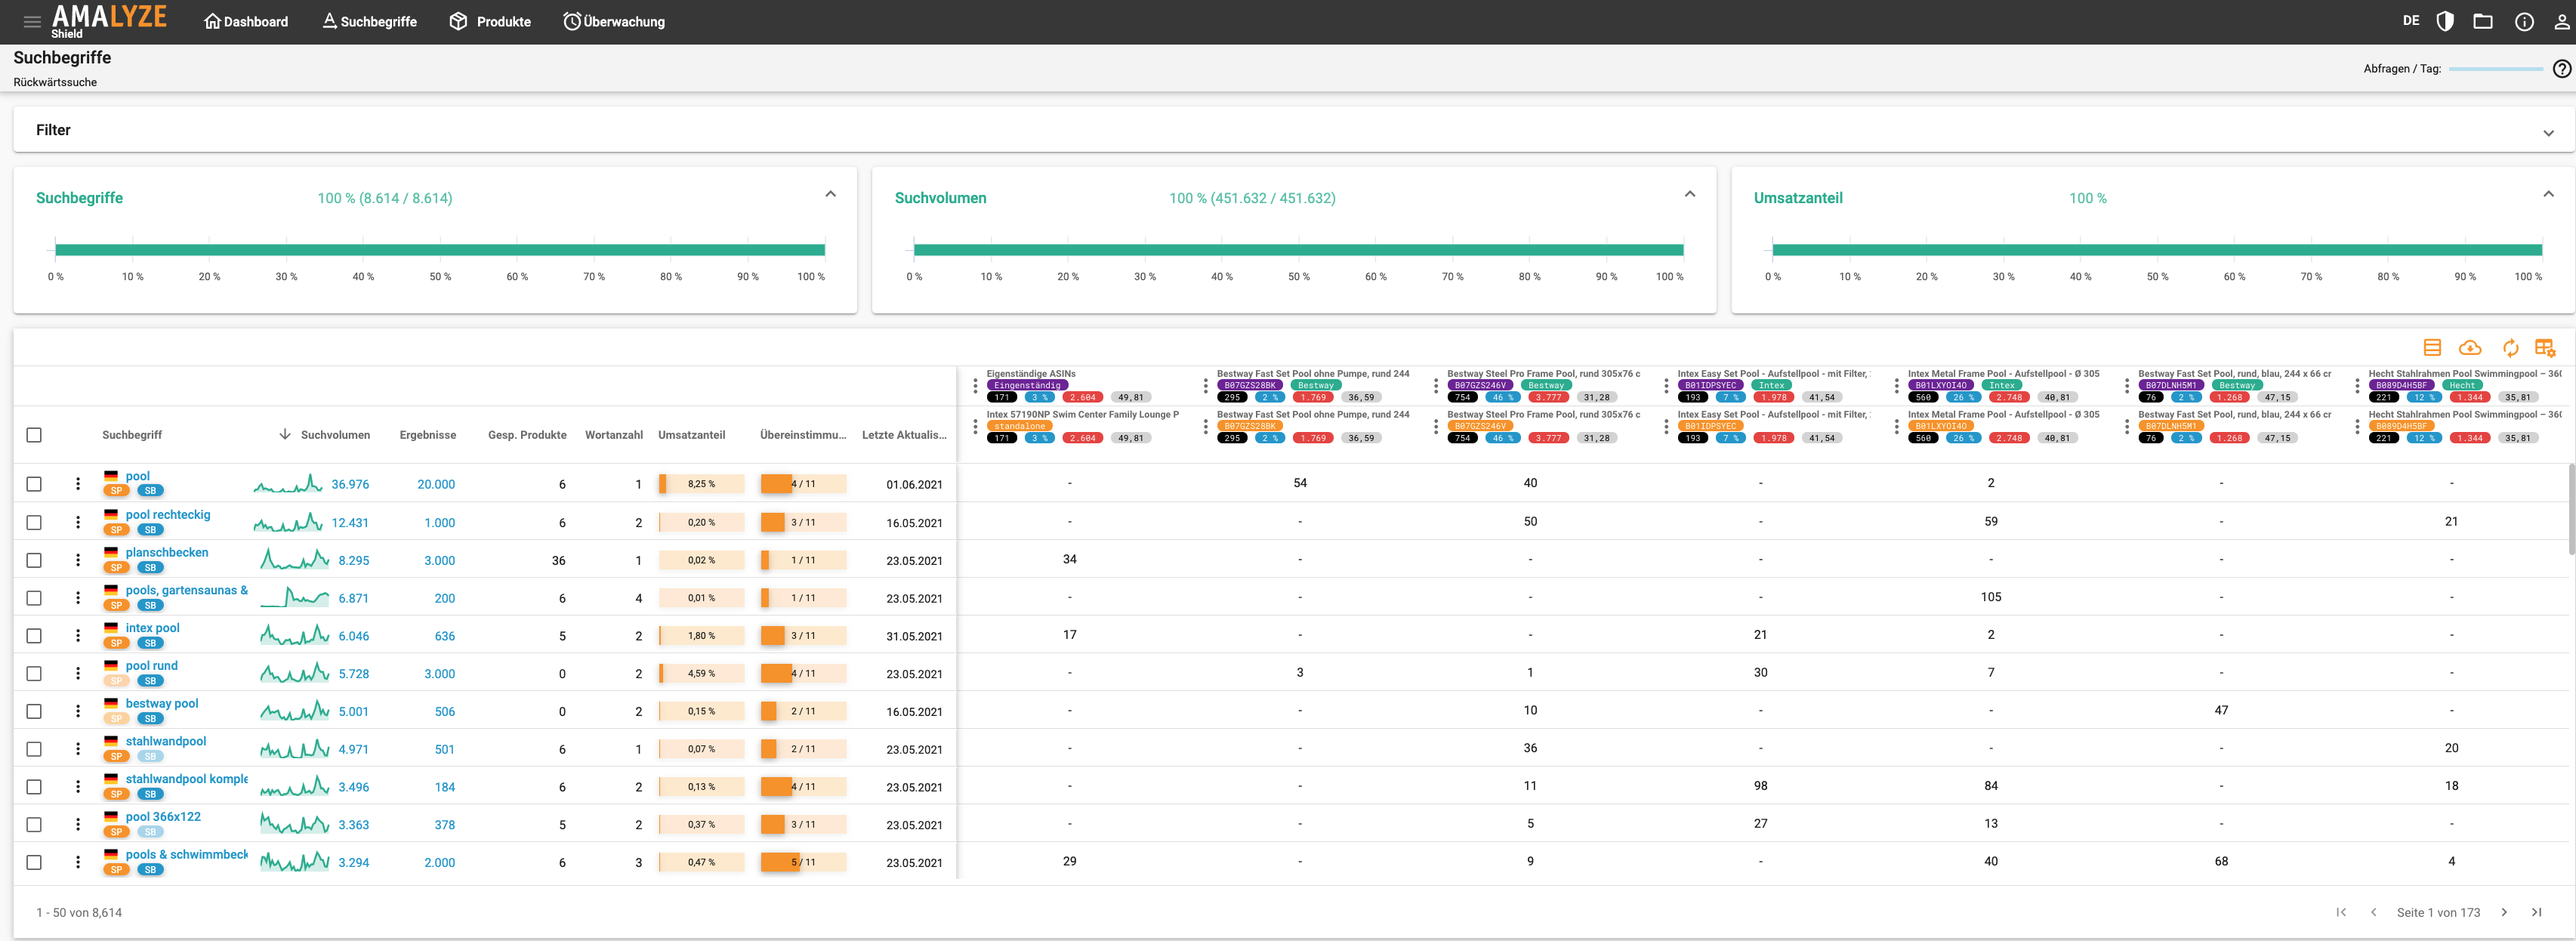Go to the previous page arrow

coord(2373,912)
